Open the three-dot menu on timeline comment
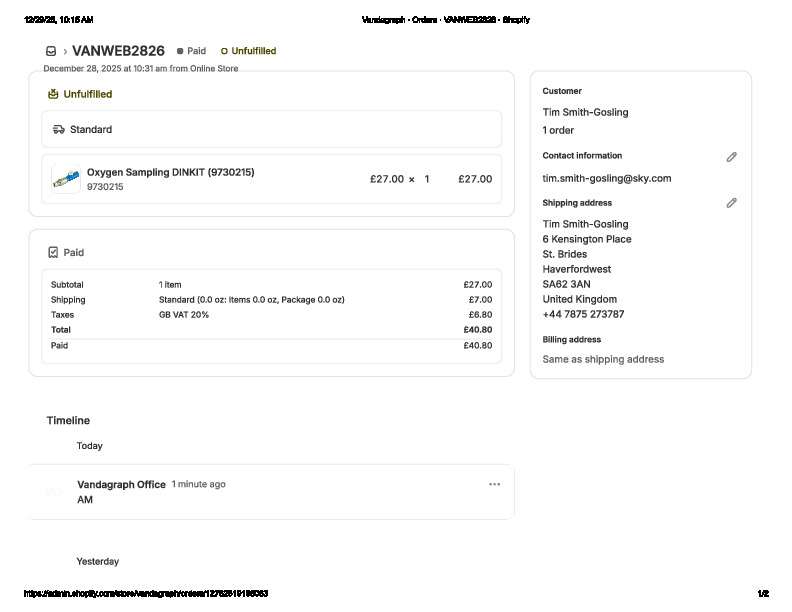The image size is (792, 612). click(494, 484)
